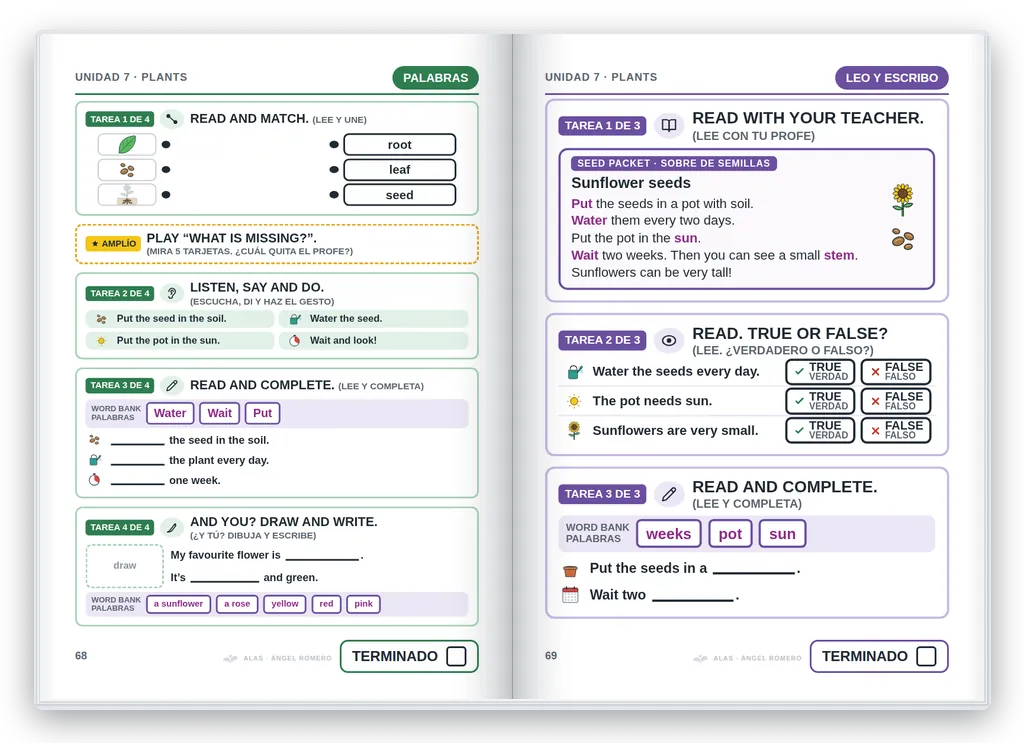Choose the 'Water' word bank chip

tap(170, 413)
